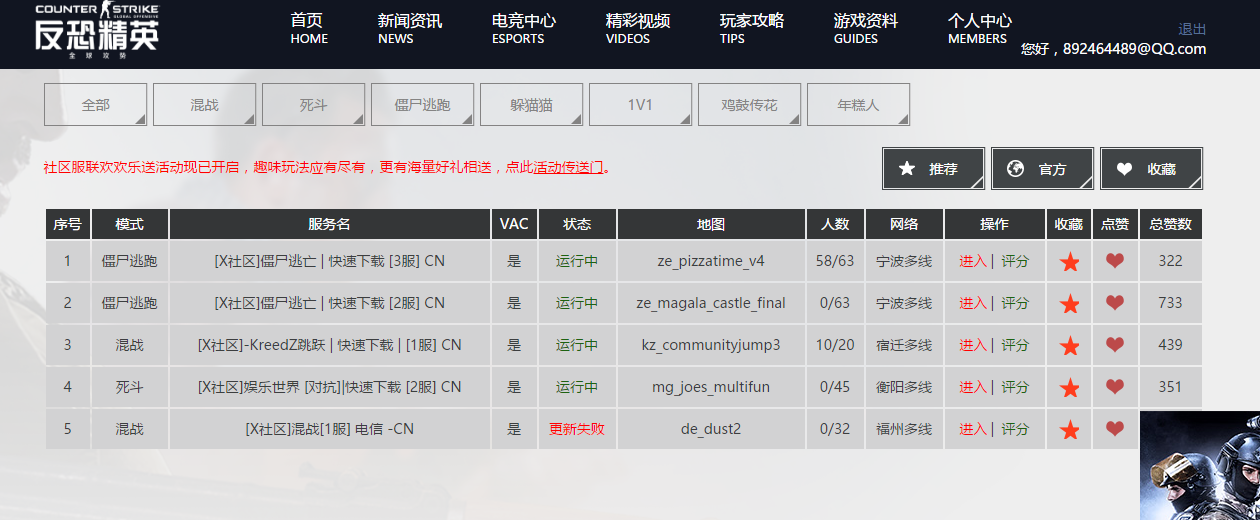This screenshot has height=520, width=1260.
Task: Click server name [X社区]僵尸逃亡 [2服] CN
Action: click(x=330, y=303)
